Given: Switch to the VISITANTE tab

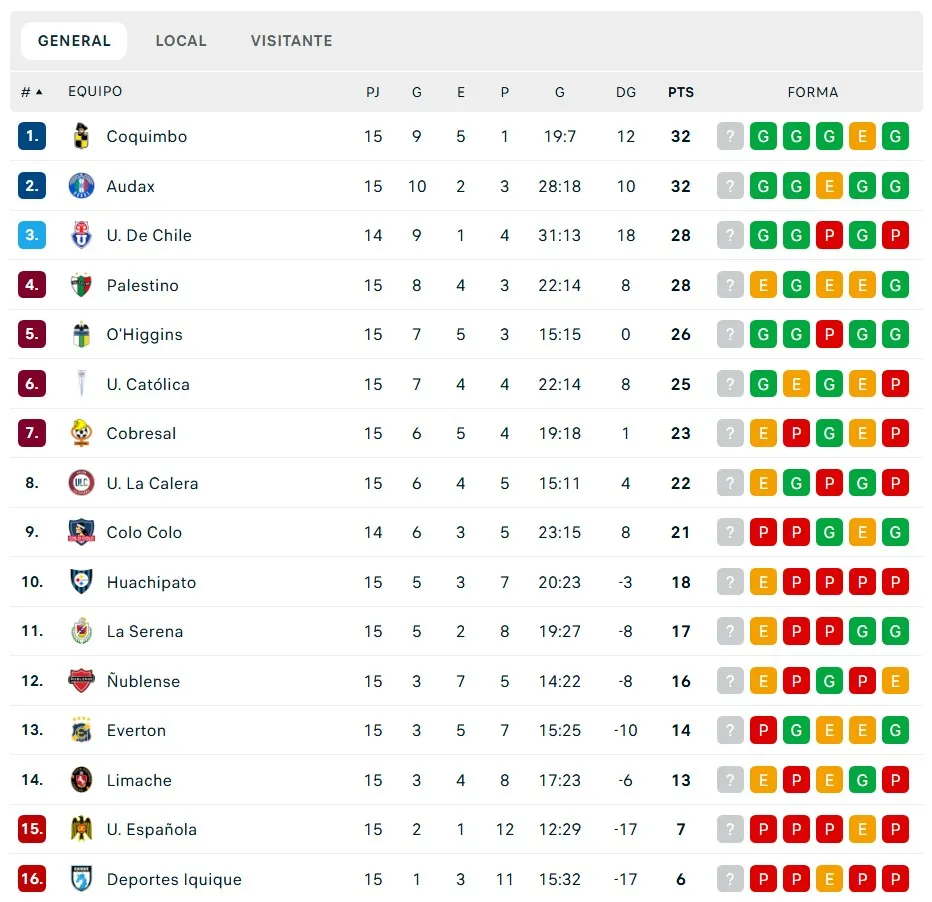Looking at the screenshot, I should [291, 41].
